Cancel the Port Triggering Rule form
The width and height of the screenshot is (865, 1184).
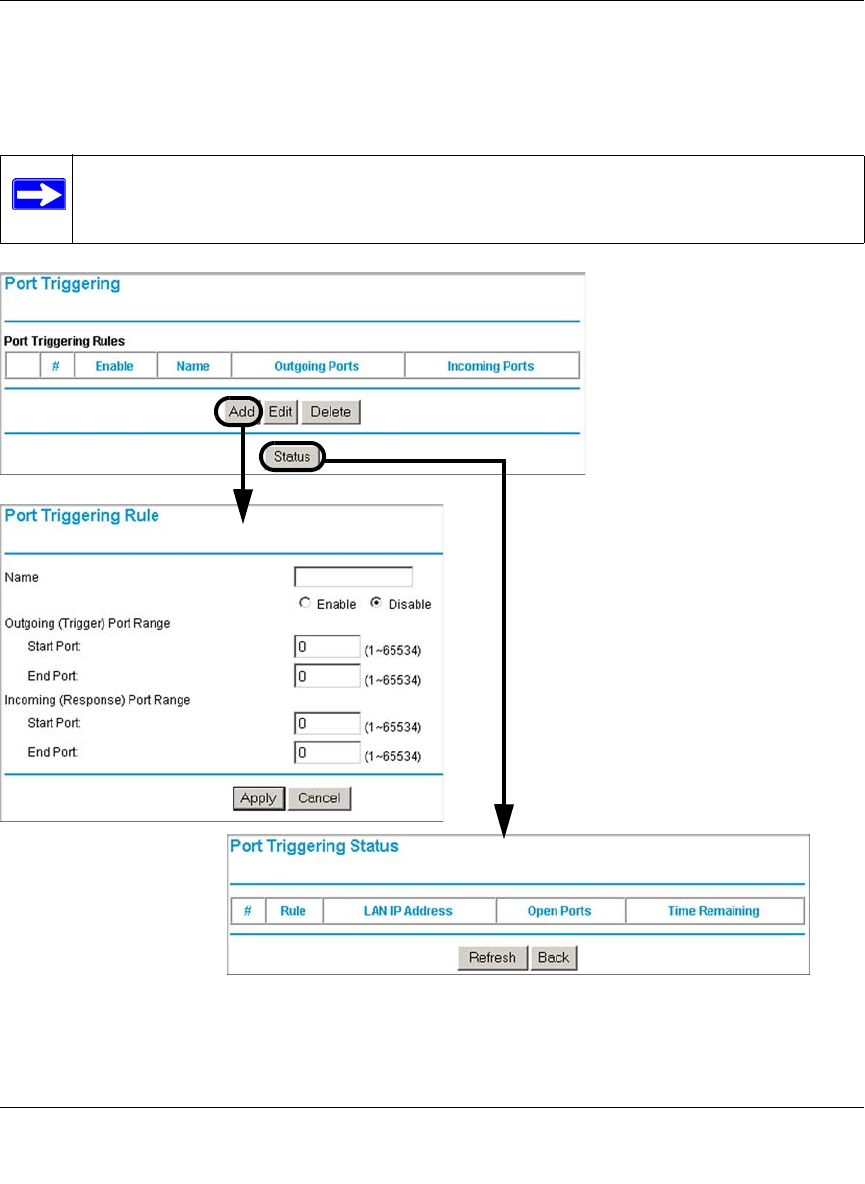click(x=319, y=798)
